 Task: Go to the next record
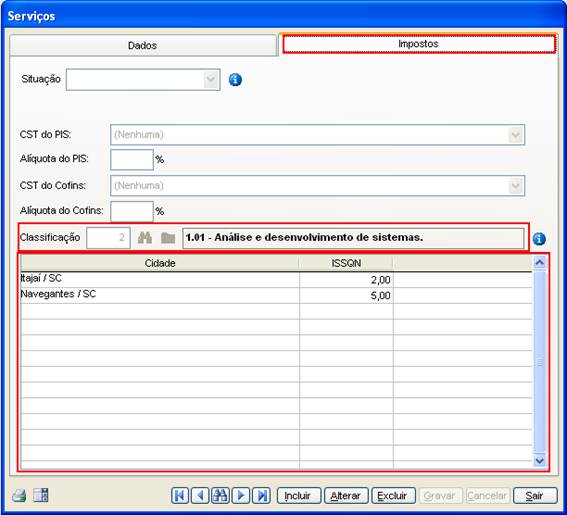pyautogui.click(x=240, y=495)
